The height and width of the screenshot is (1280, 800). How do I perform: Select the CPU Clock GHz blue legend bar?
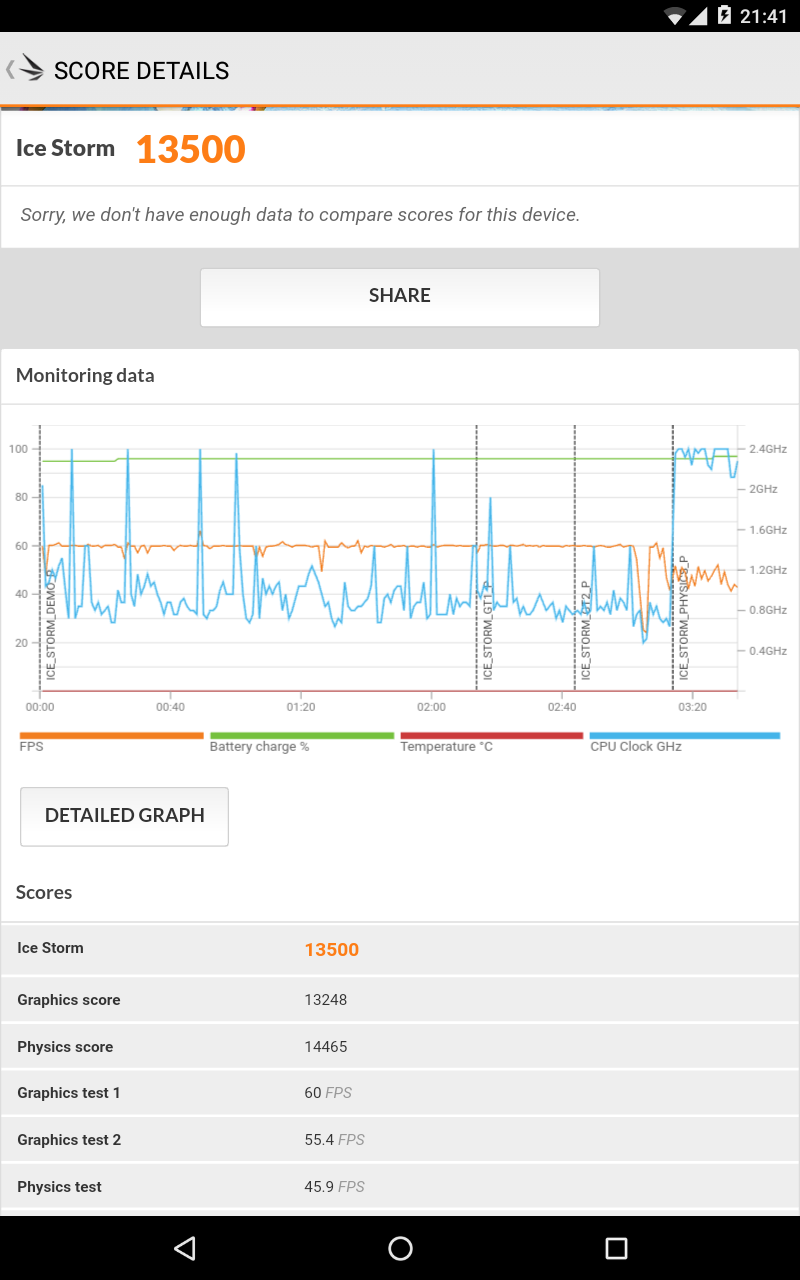pos(684,736)
